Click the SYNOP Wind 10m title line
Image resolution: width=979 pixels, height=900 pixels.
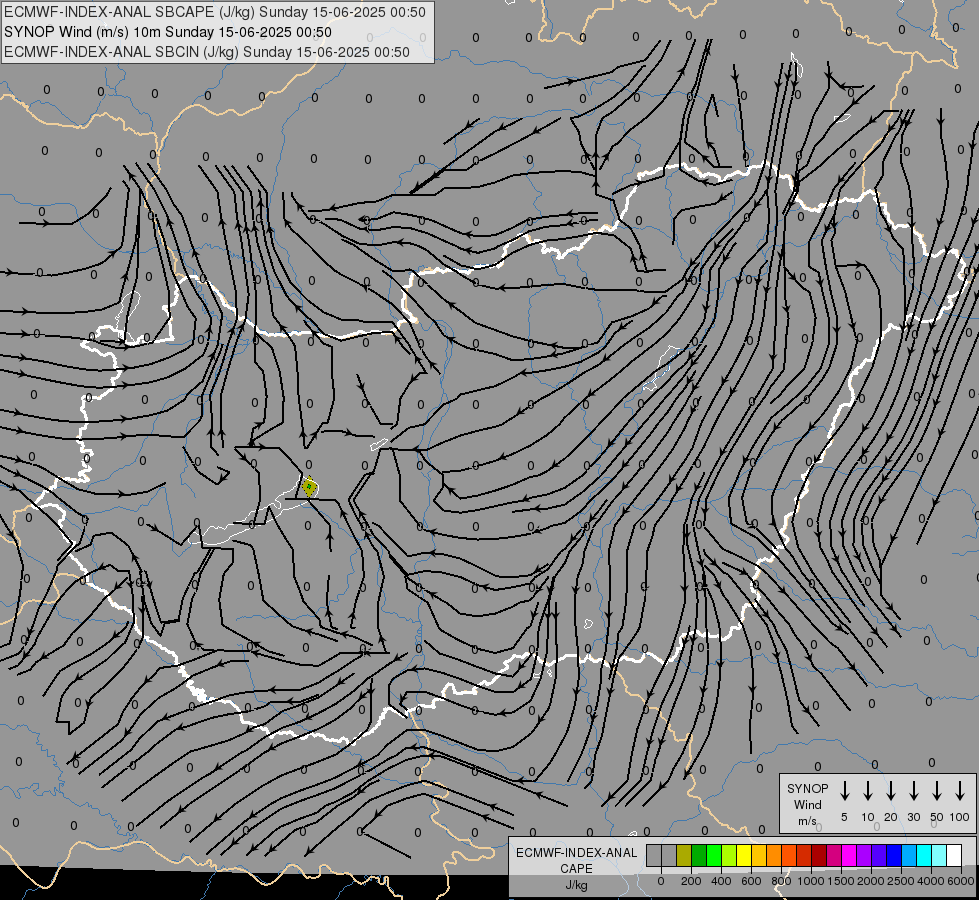[x=167, y=32]
